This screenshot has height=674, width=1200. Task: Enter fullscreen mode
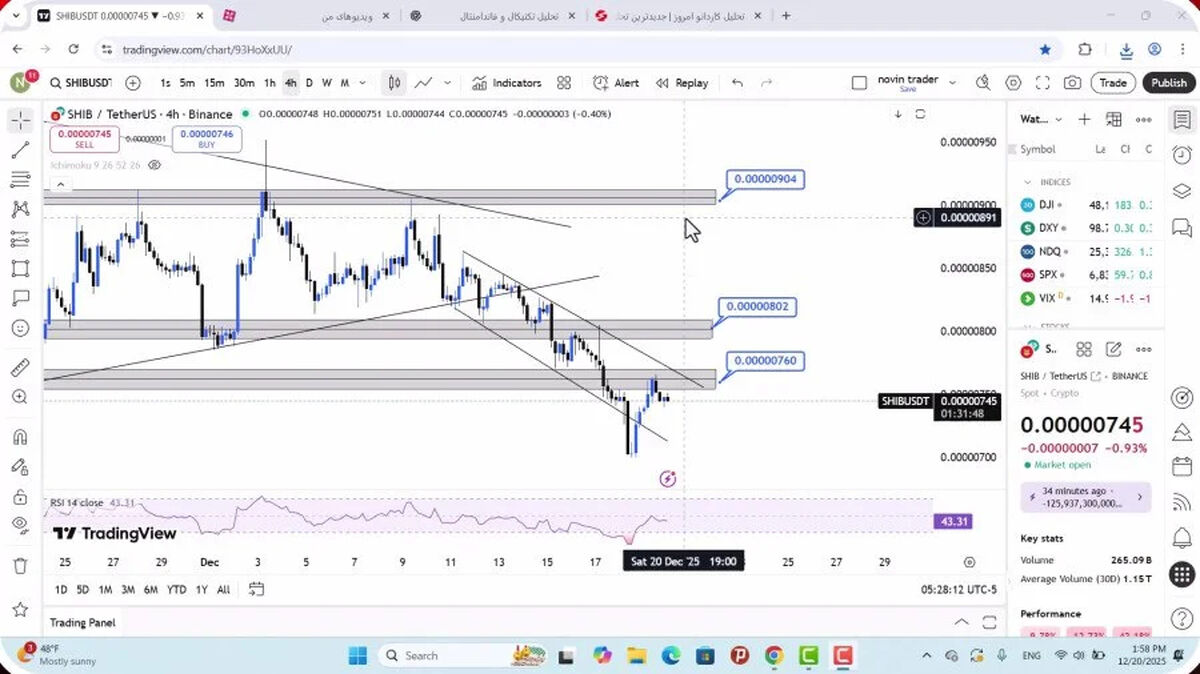pos(1042,83)
